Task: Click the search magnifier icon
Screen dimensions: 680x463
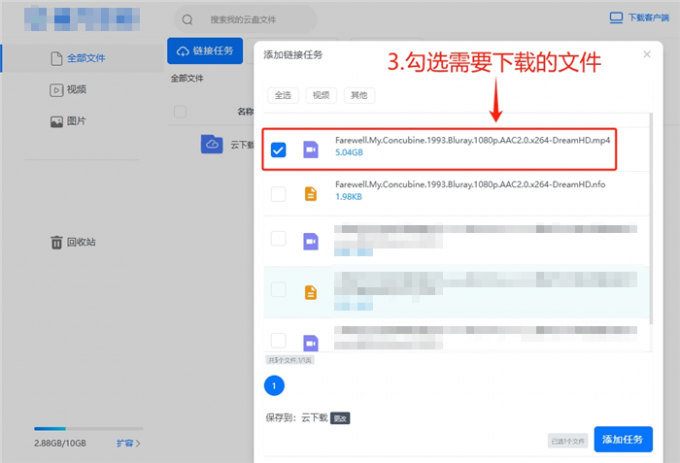Action: 187,20
